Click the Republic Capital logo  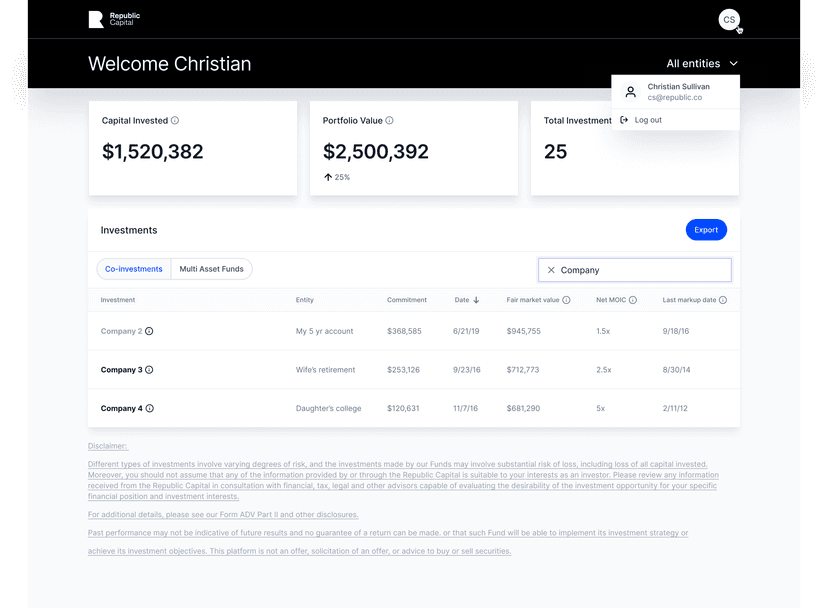click(113, 19)
